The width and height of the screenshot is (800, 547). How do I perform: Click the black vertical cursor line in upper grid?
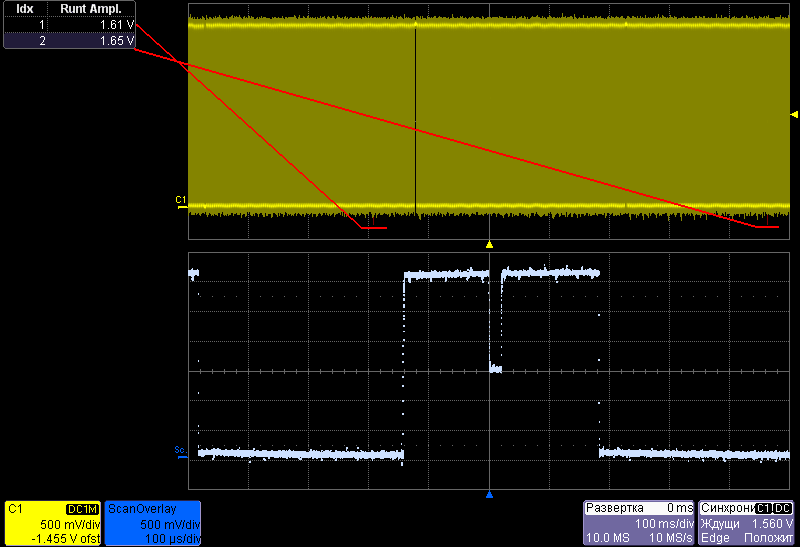[415, 120]
